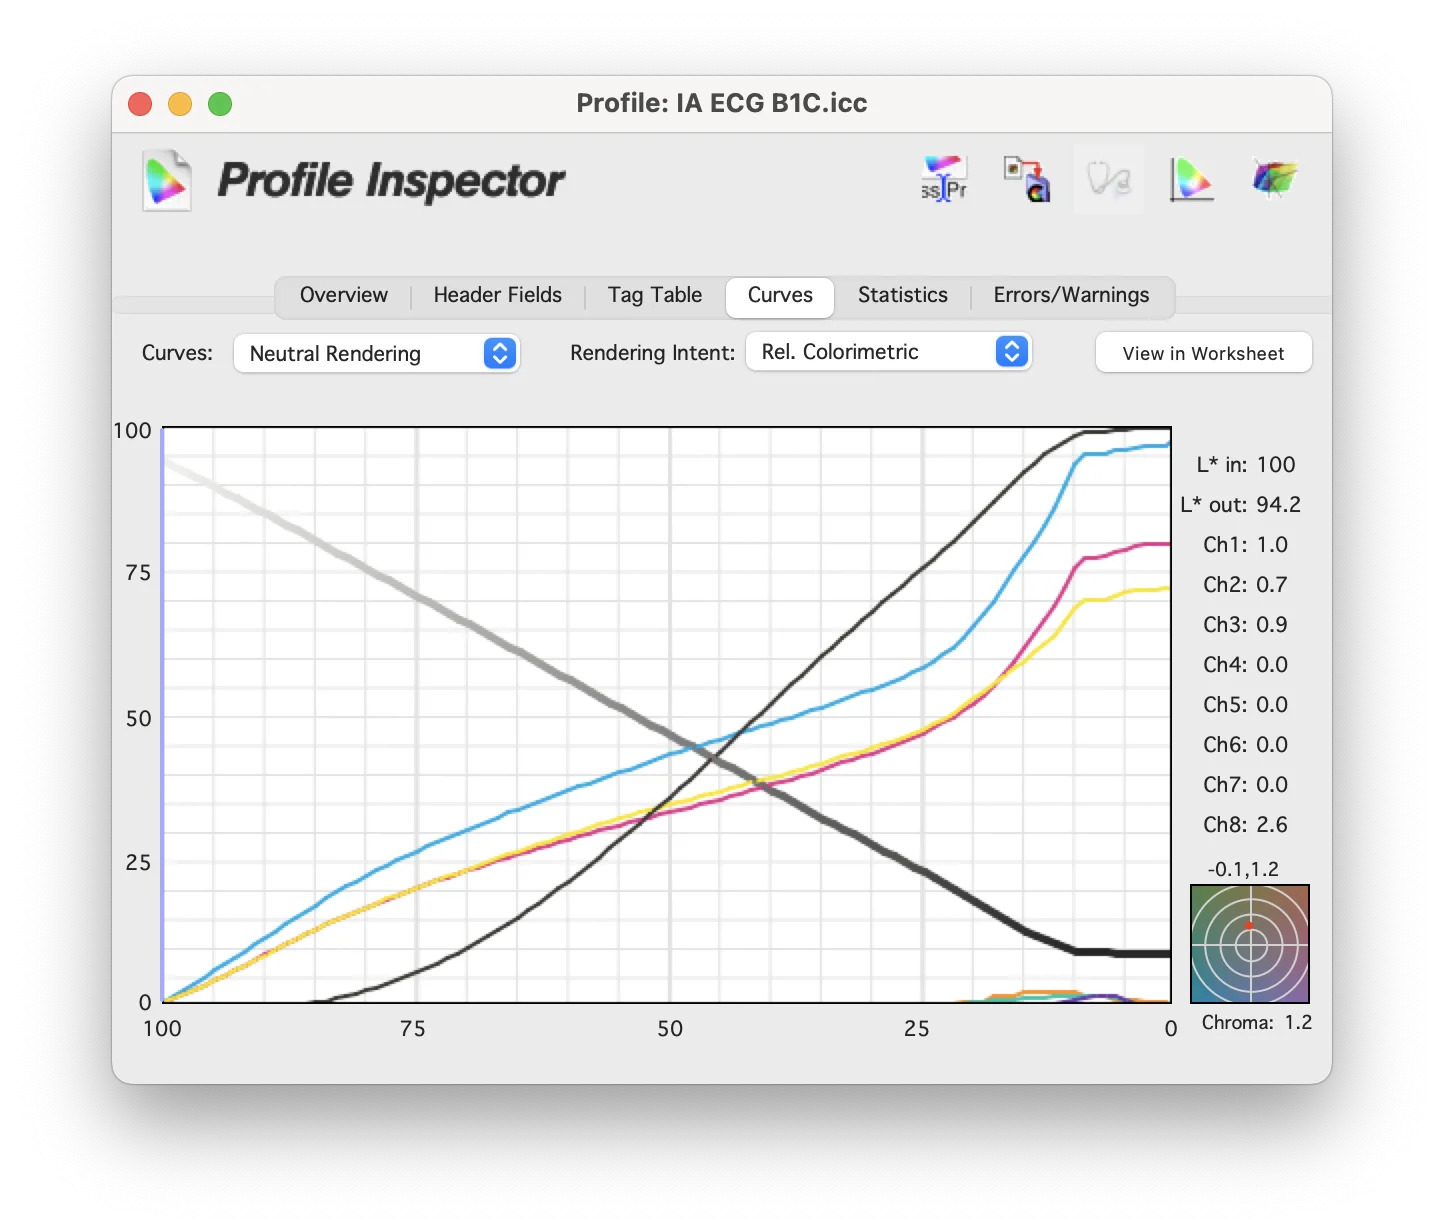Click the green zoom window button
The width and height of the screenshot is (1444, 1232).
220,104
